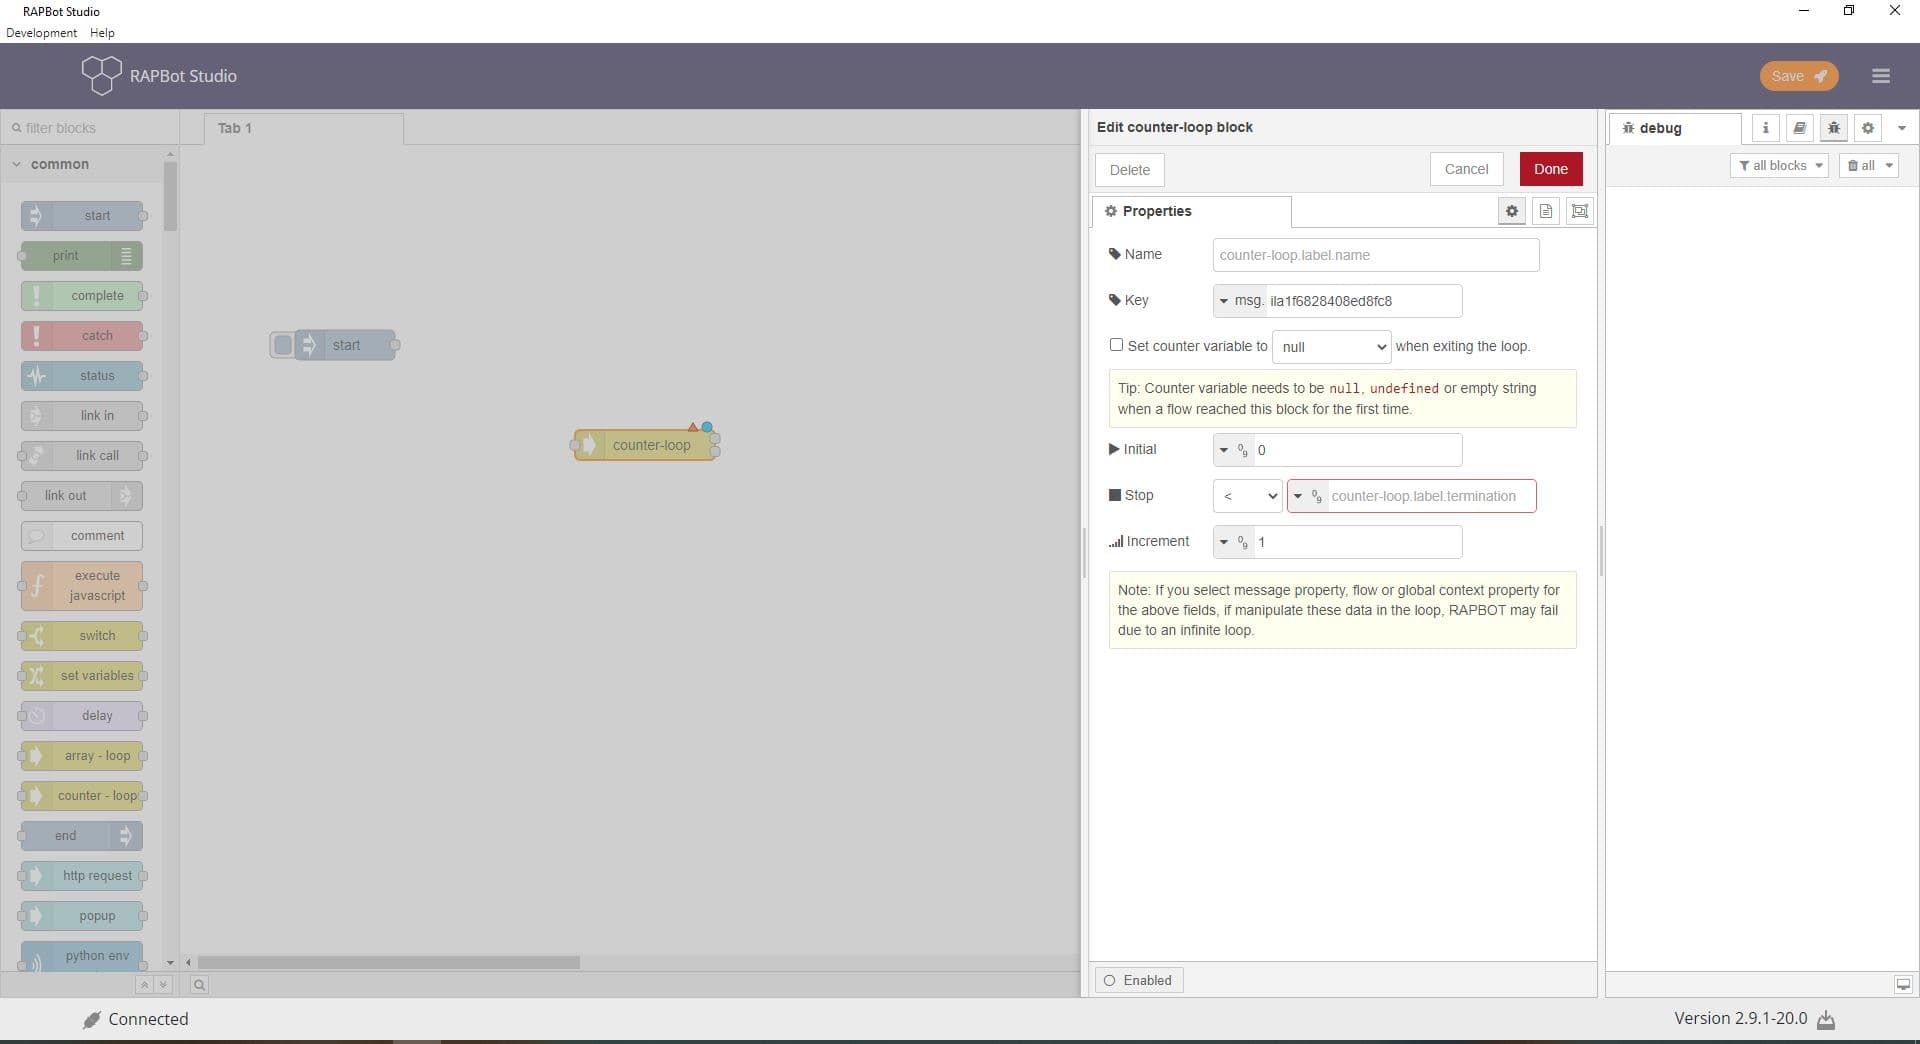1920x1044 pixels.
Task: Open the hamburger main menu
Action: 1880,76
